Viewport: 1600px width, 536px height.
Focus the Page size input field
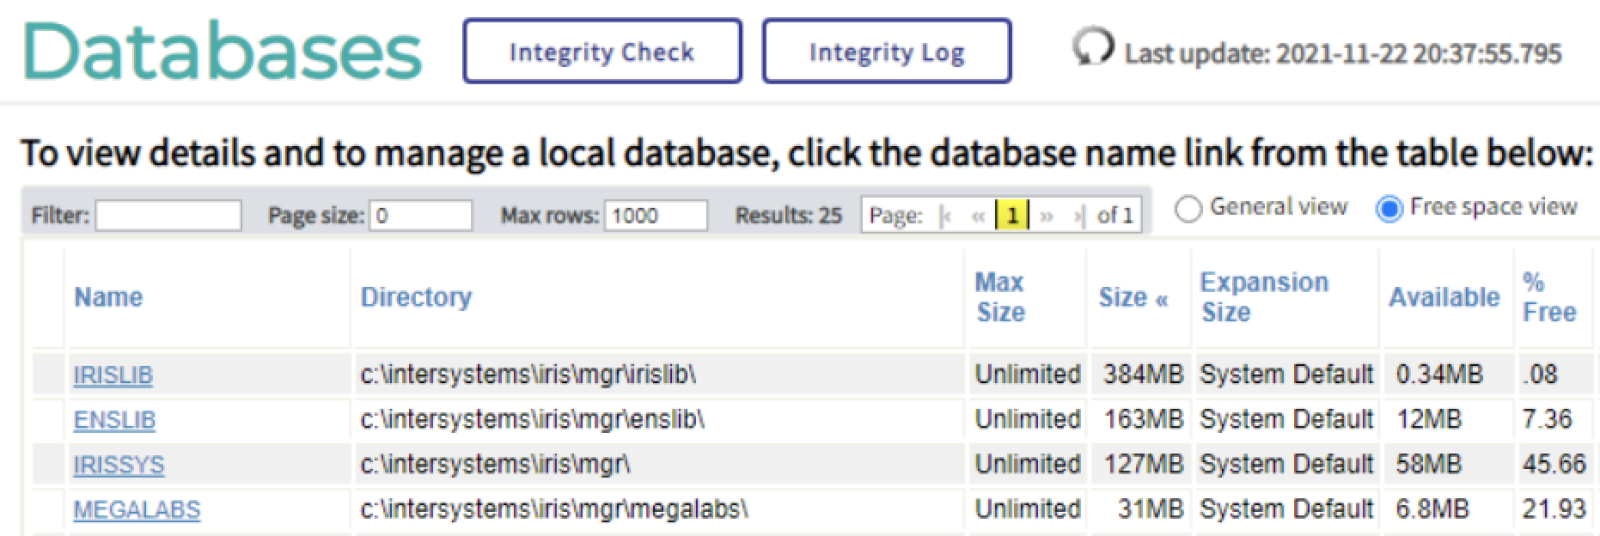420,216
